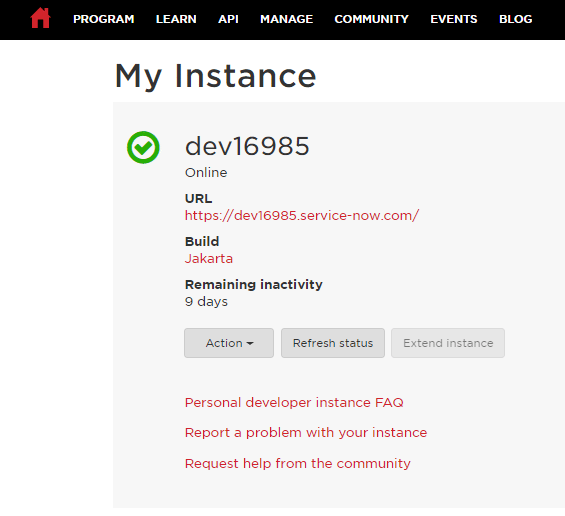Click the bold URL label
This screenshot has width=565, height=516.
(x=199, y=199)
